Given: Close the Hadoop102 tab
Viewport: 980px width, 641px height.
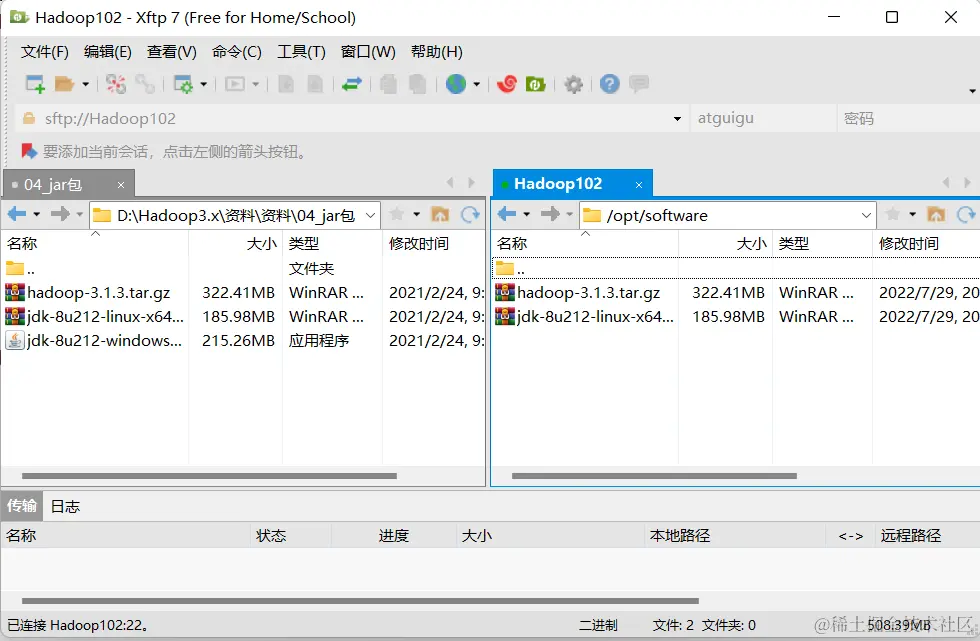Looking at the screenshot, I should 639,184.
